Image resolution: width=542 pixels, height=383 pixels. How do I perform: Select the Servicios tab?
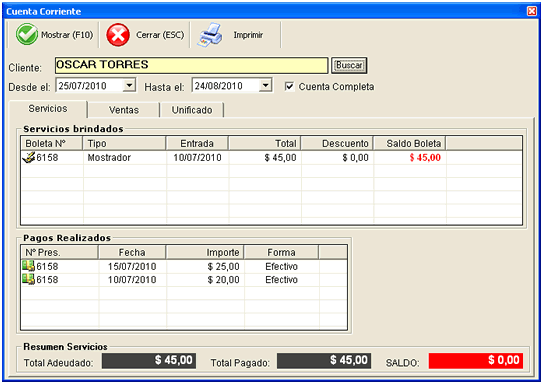click(48, 109)
